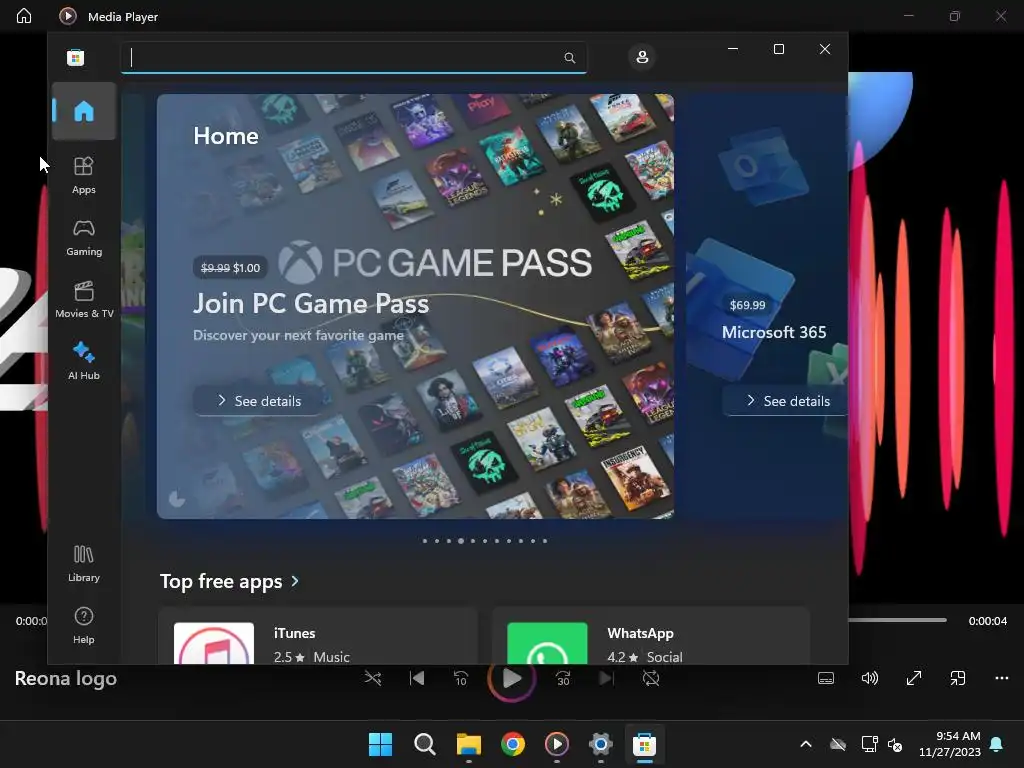Open Help in Store sidebar
1024x768 pixels.
pos(84,626)
